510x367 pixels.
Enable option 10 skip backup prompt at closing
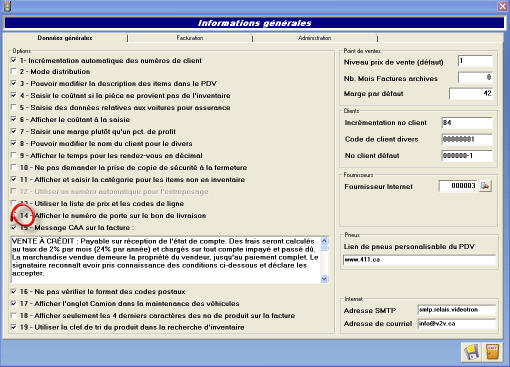tap(14, 167)
